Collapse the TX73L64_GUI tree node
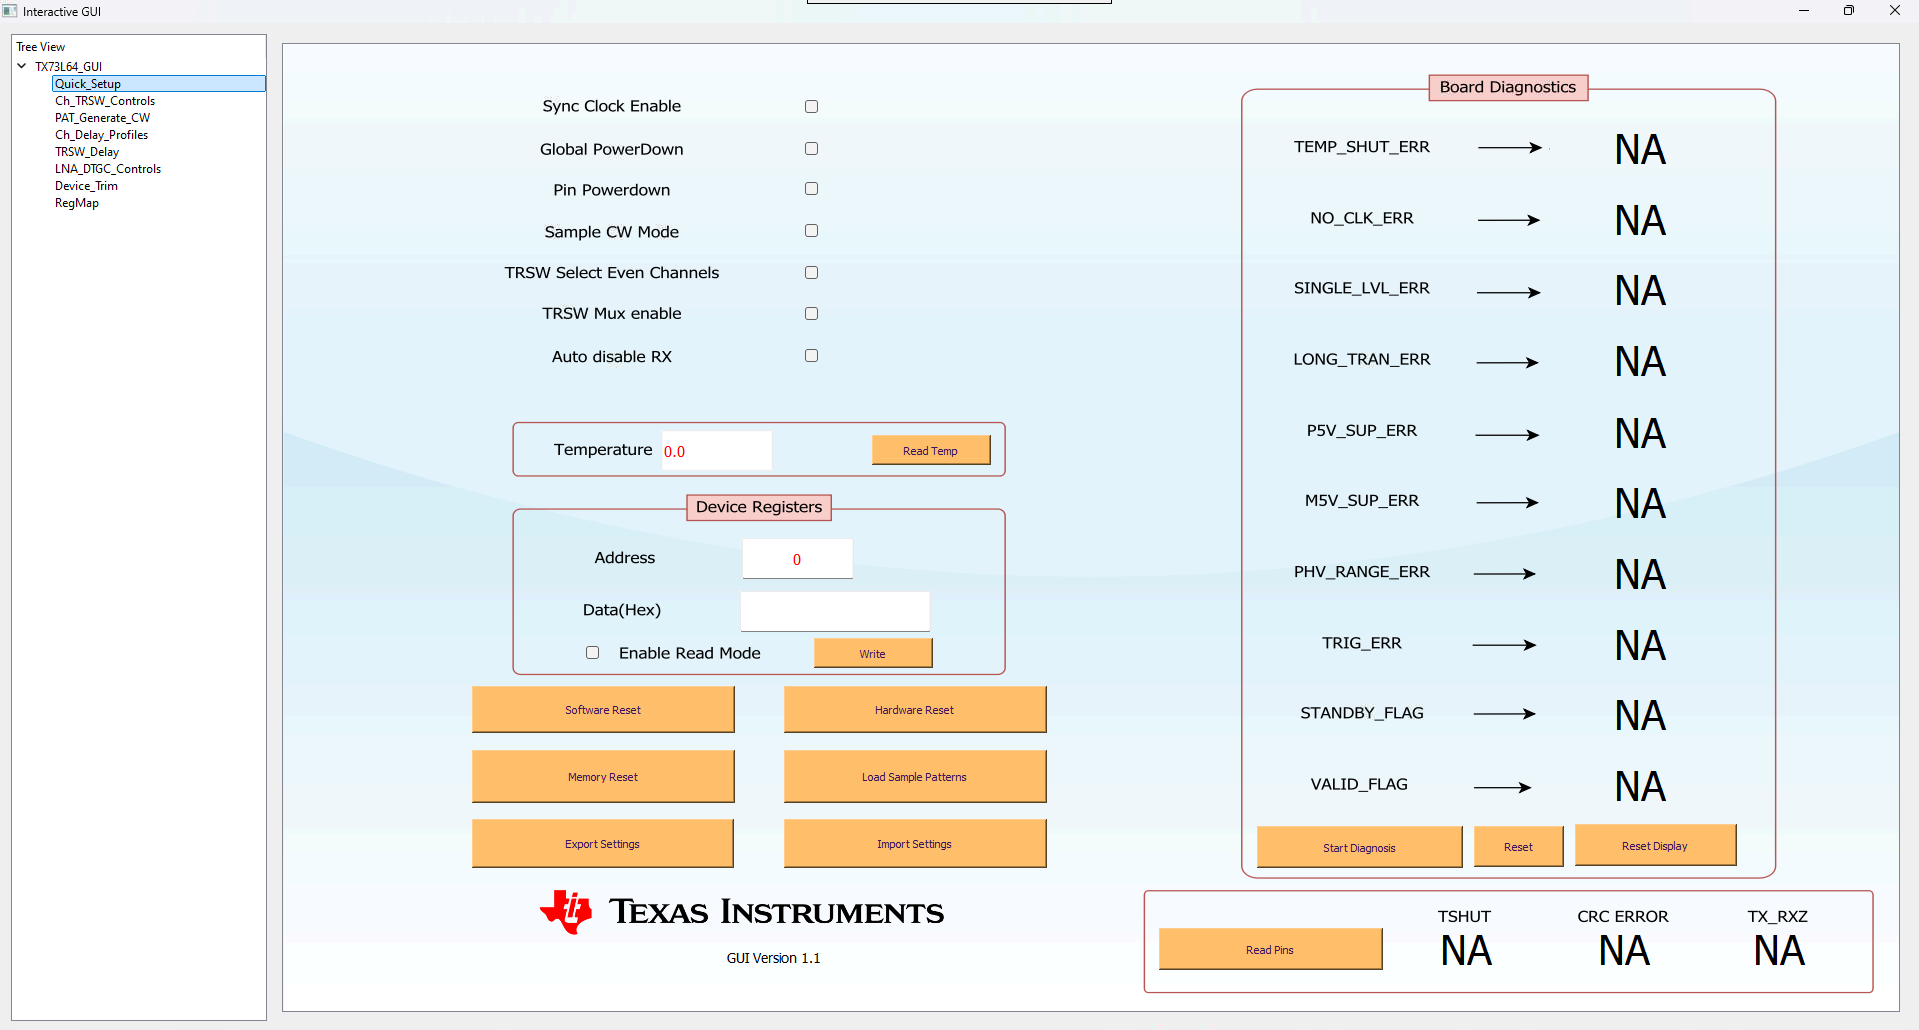 pos(21,66)
